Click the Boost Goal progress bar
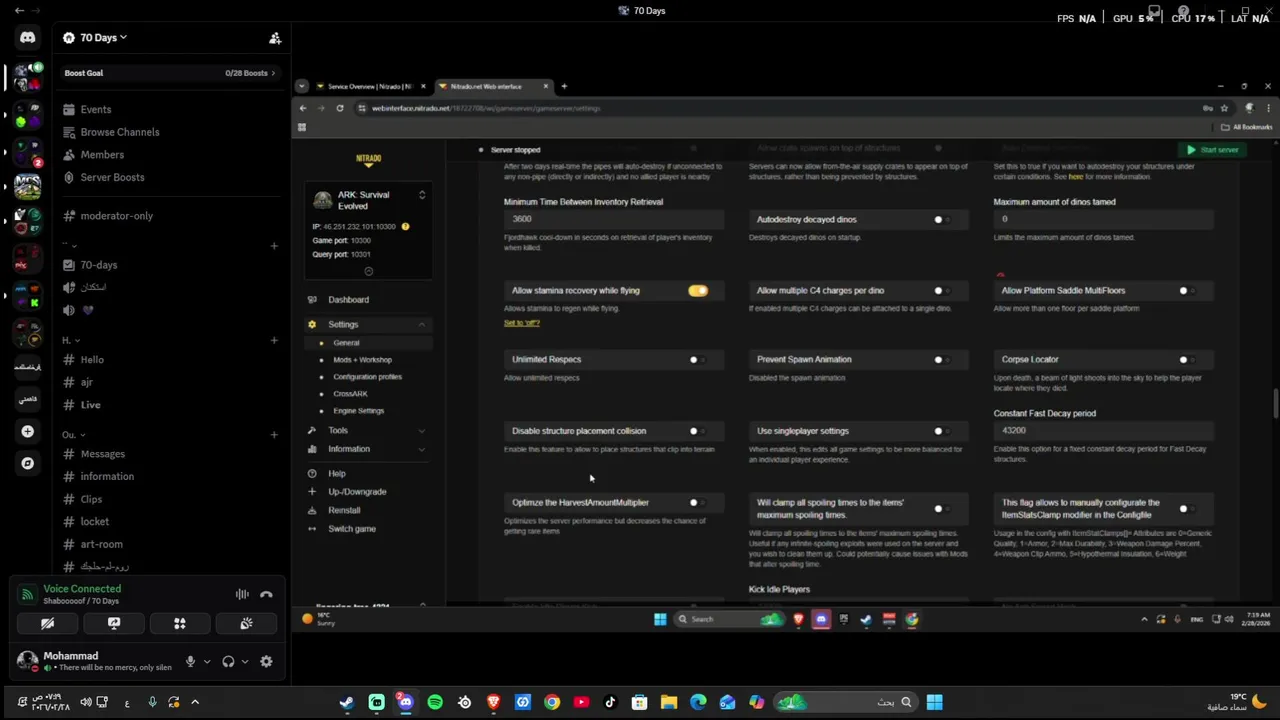The width and height of the screenshot is (1280, 720). point(170,73)
